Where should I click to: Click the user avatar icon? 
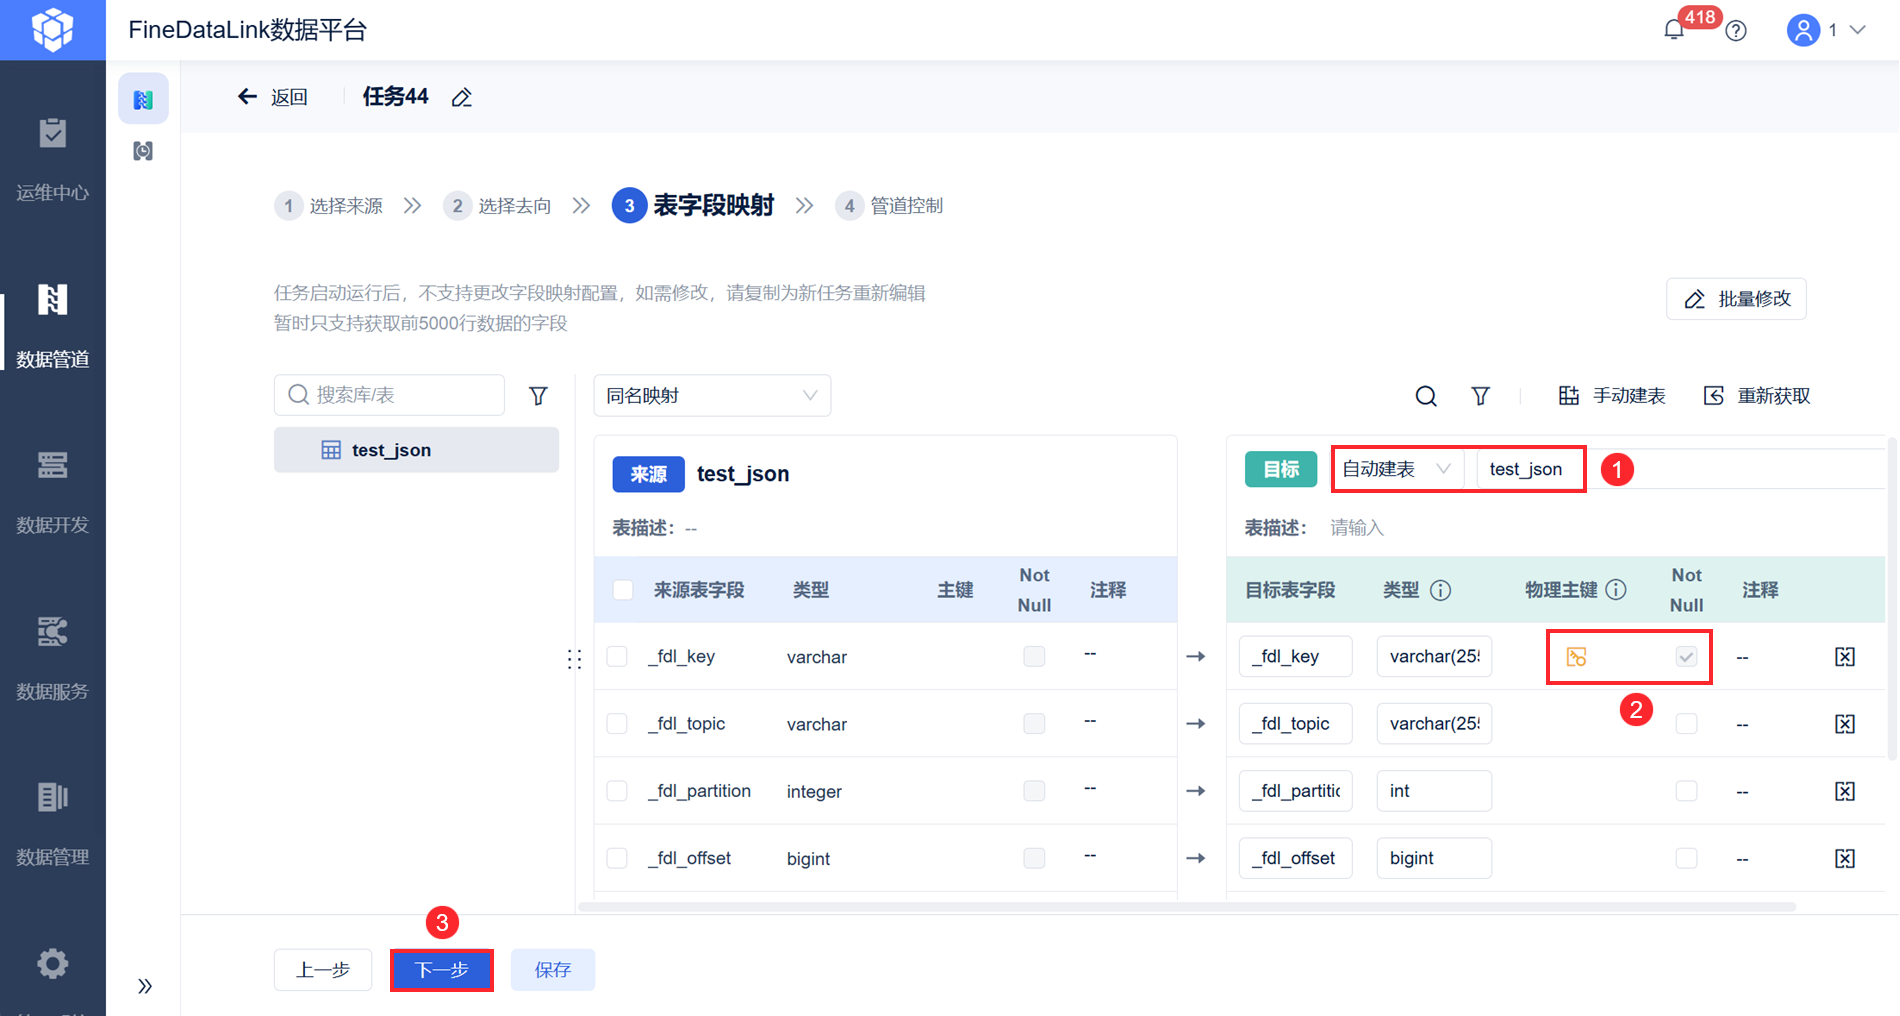[1803, 30]
